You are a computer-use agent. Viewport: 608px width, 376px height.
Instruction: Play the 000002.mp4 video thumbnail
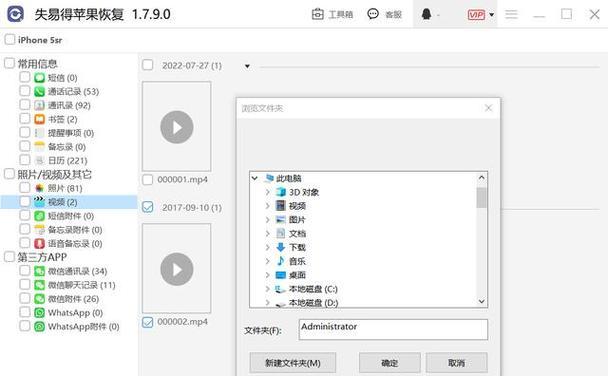click(x=177, y=269)
